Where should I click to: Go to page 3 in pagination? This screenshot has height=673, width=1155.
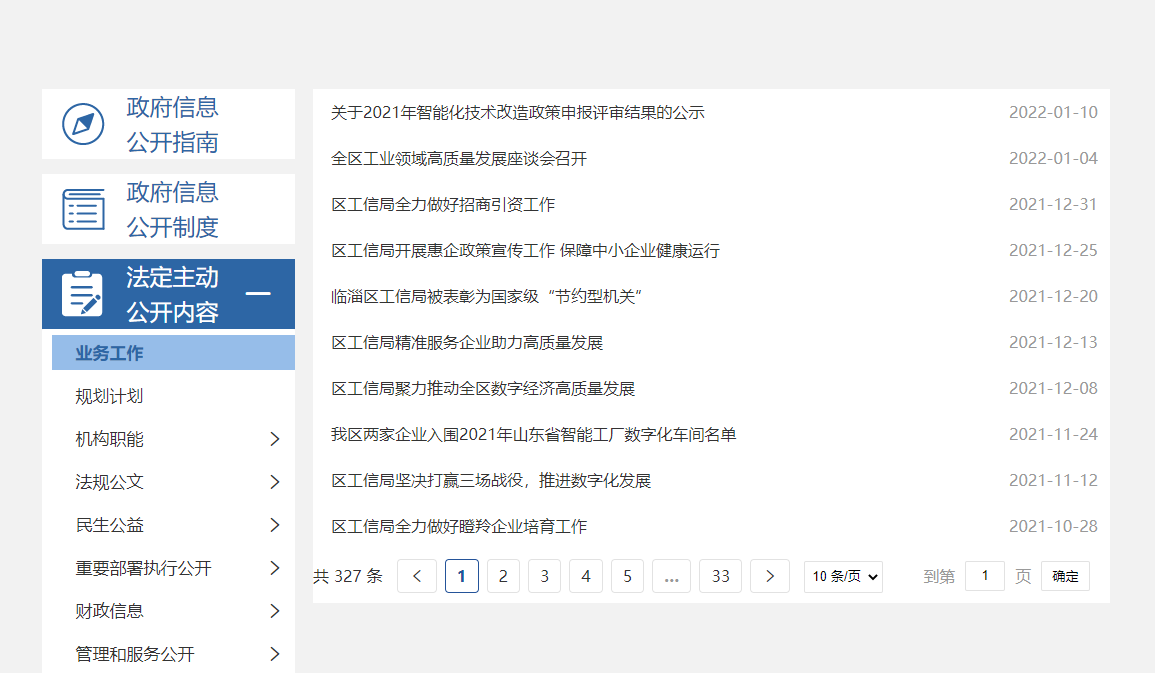point(544,576)
